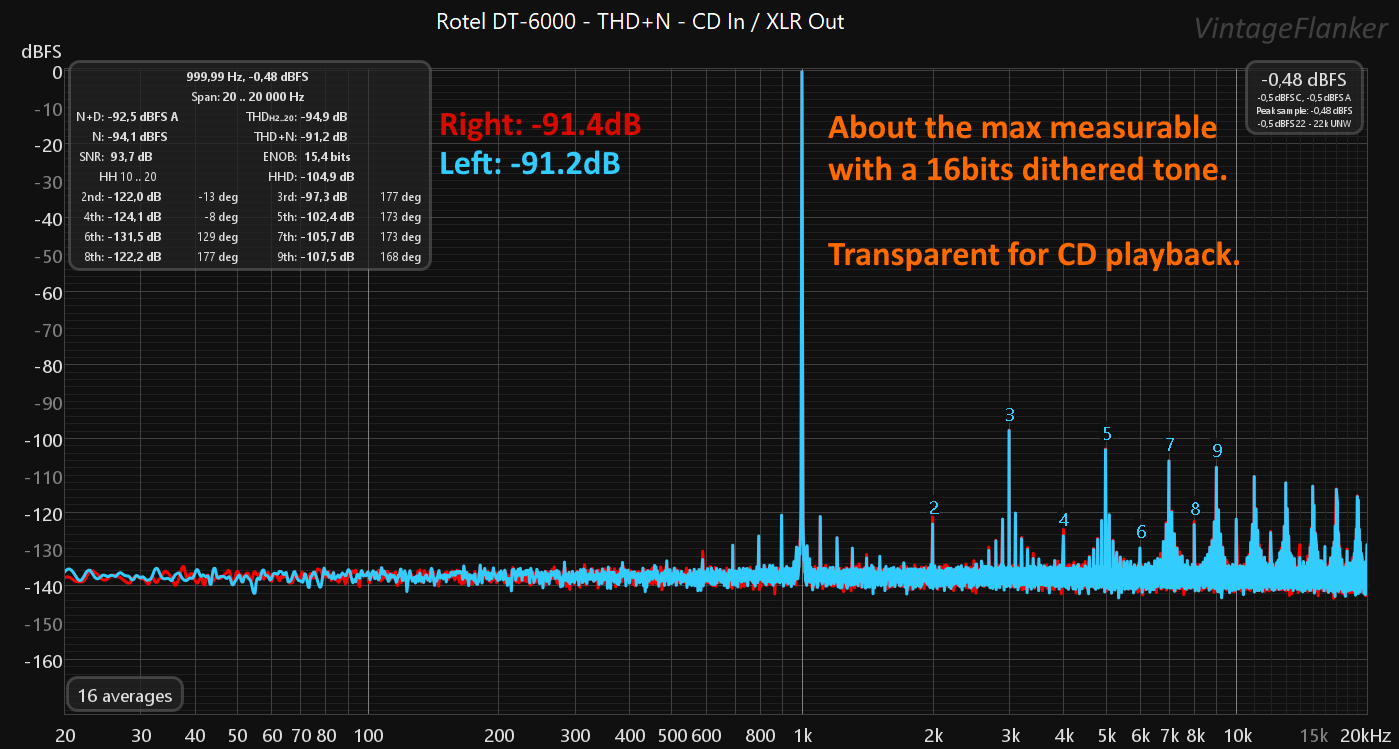This screenshot has width=1399, height=749.
Task: Click the '500' tick on the frequency axis
Action: click(x=672, y=735)
